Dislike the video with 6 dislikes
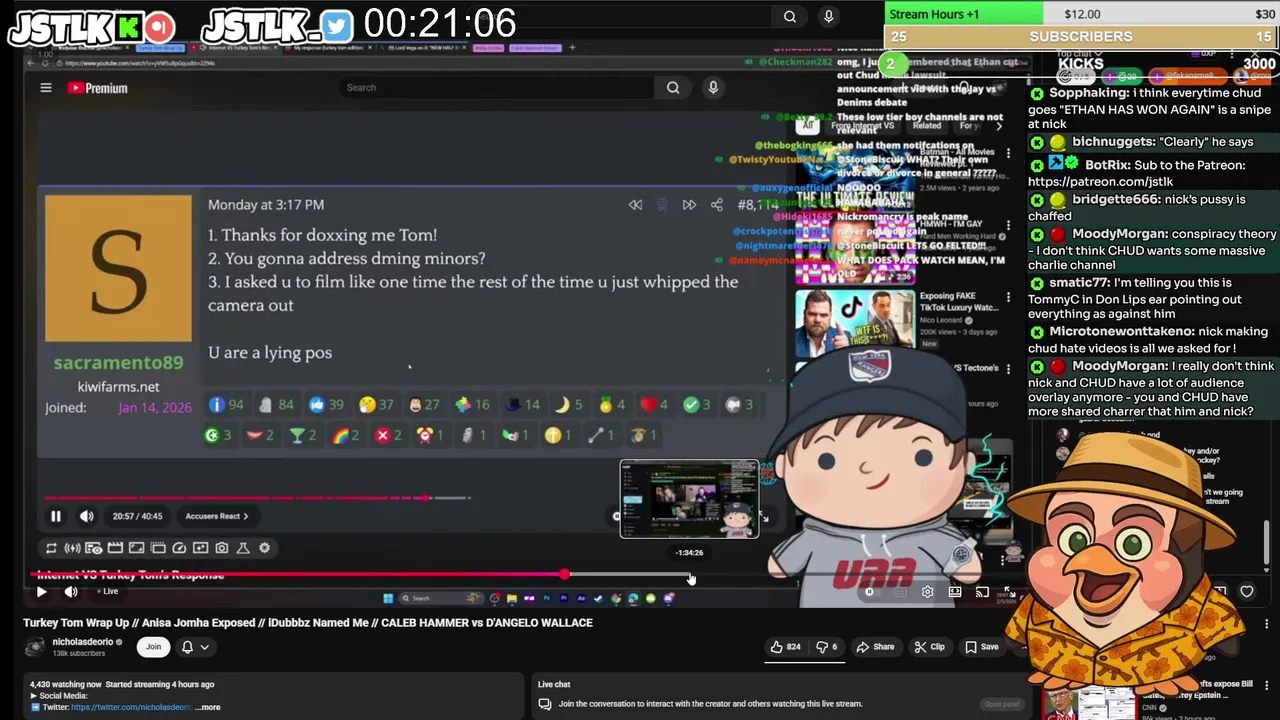 pos(827,647)
